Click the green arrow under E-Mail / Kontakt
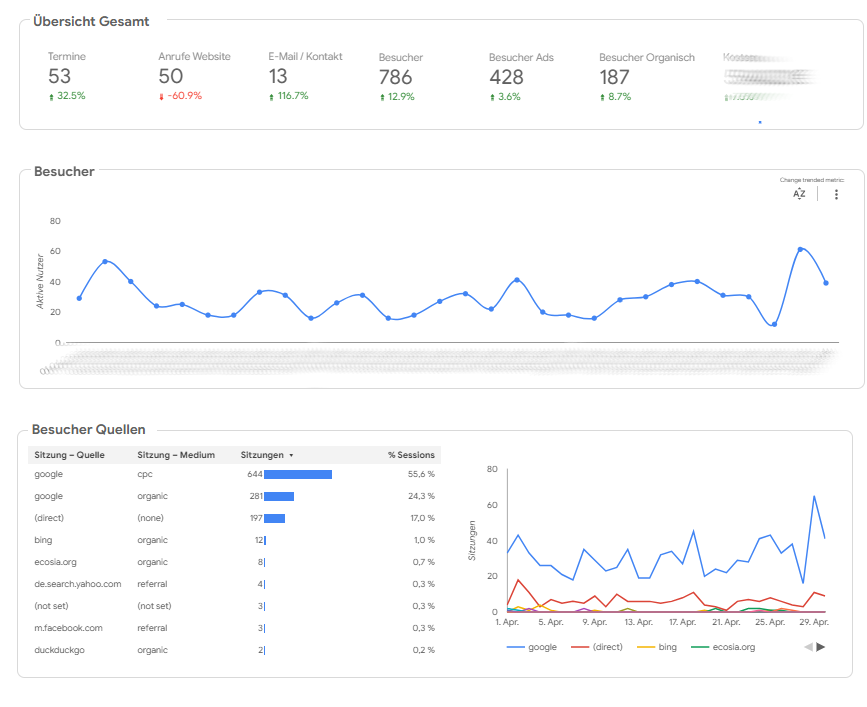Viewport: 867px width, 707px height. click(x=272, y=97)
